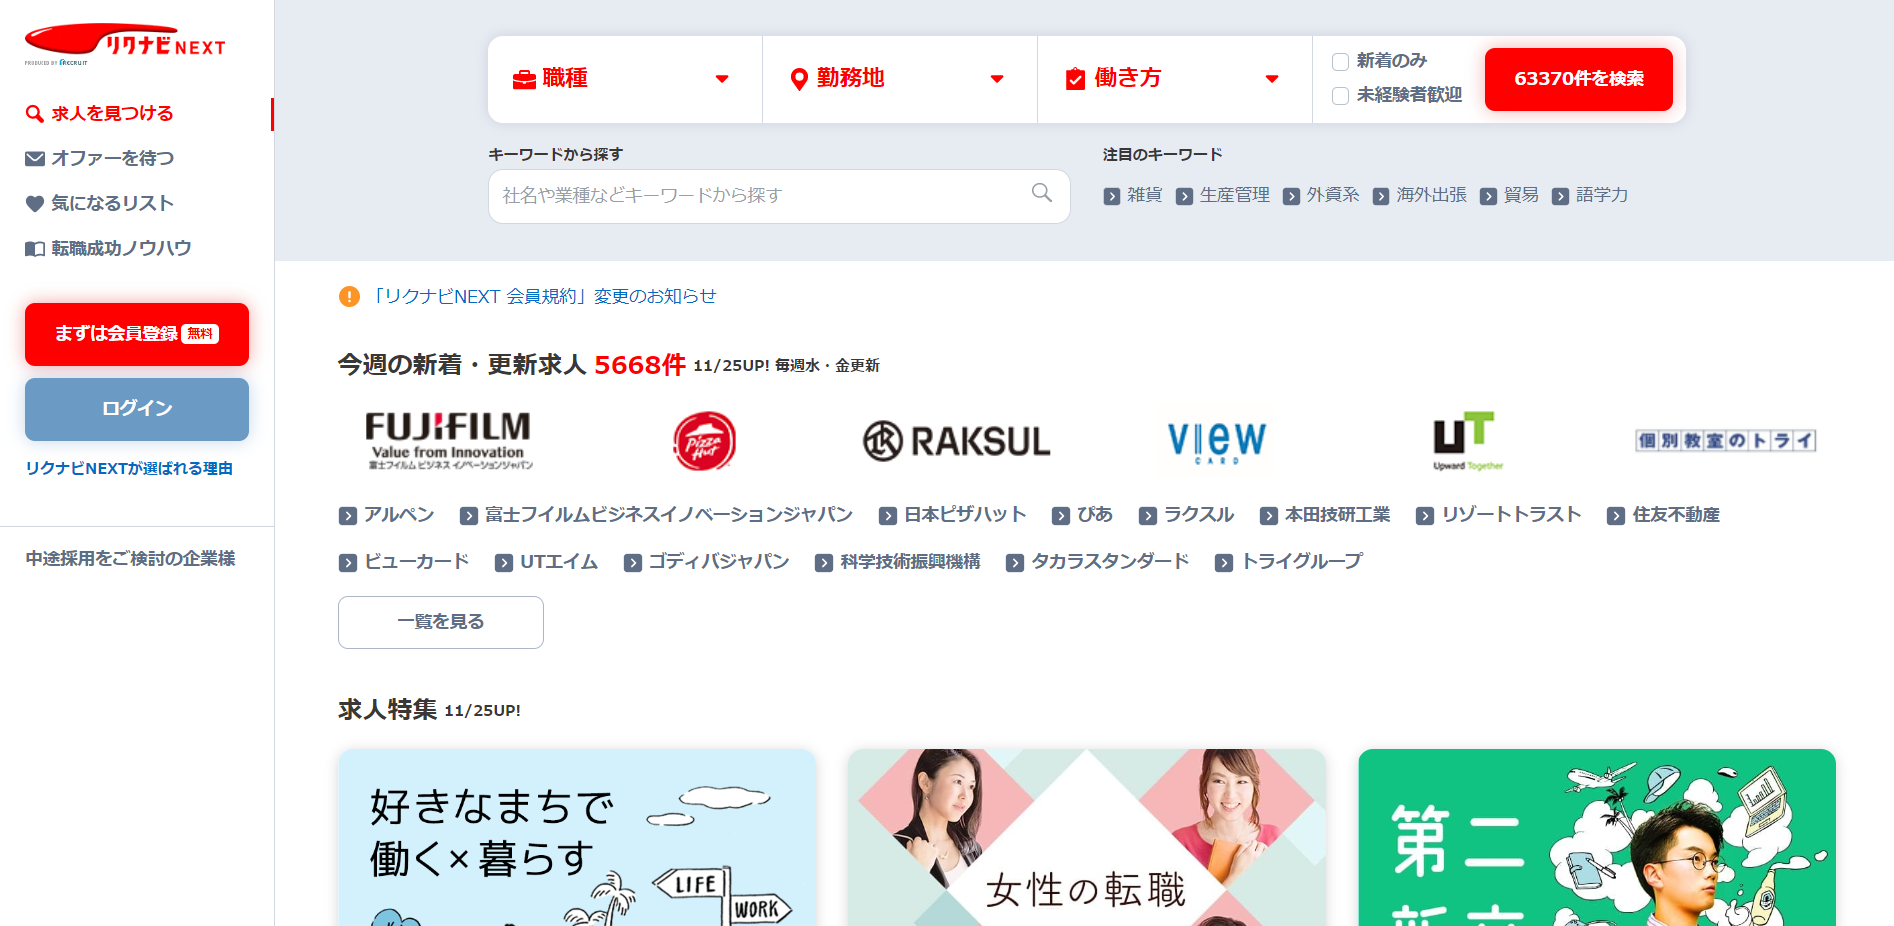Screen dimensions: 1894x926
Task: Open the 科学技術振興機構 company link
Action: coord(910,562)
